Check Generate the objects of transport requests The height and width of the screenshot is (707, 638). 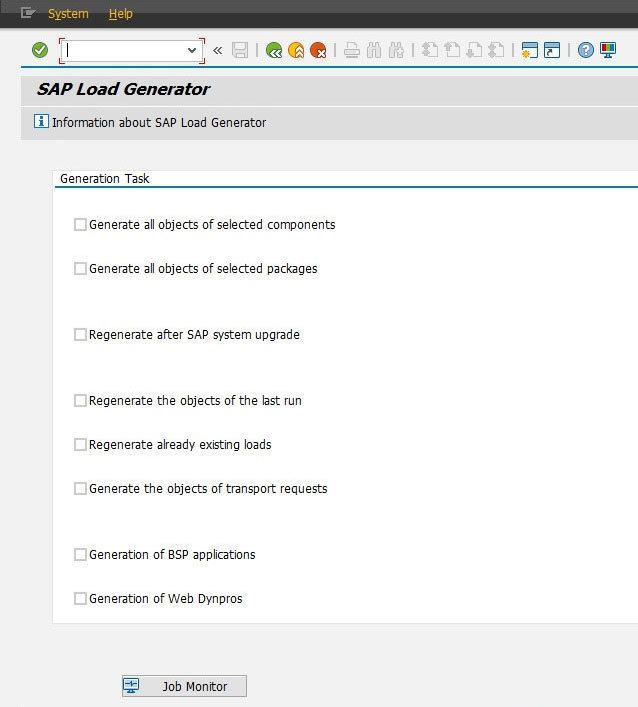point(80,489)
